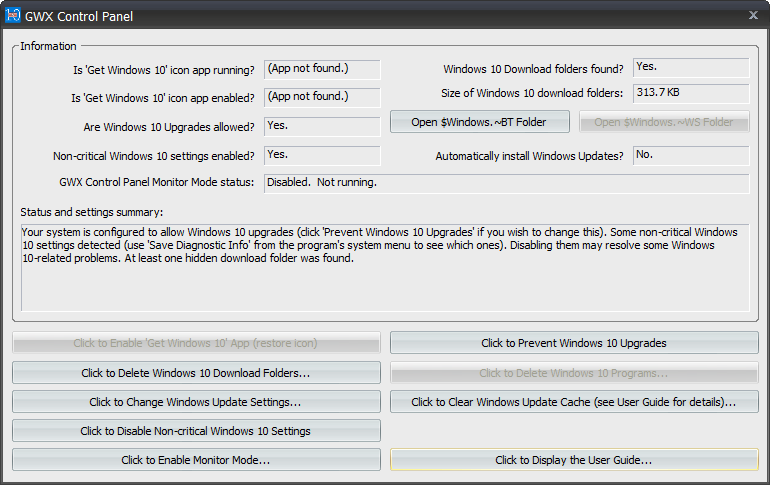This screenshot has height=485, width=770.
Task: Click to Enable Monitor Mode button
Action: 196,460
